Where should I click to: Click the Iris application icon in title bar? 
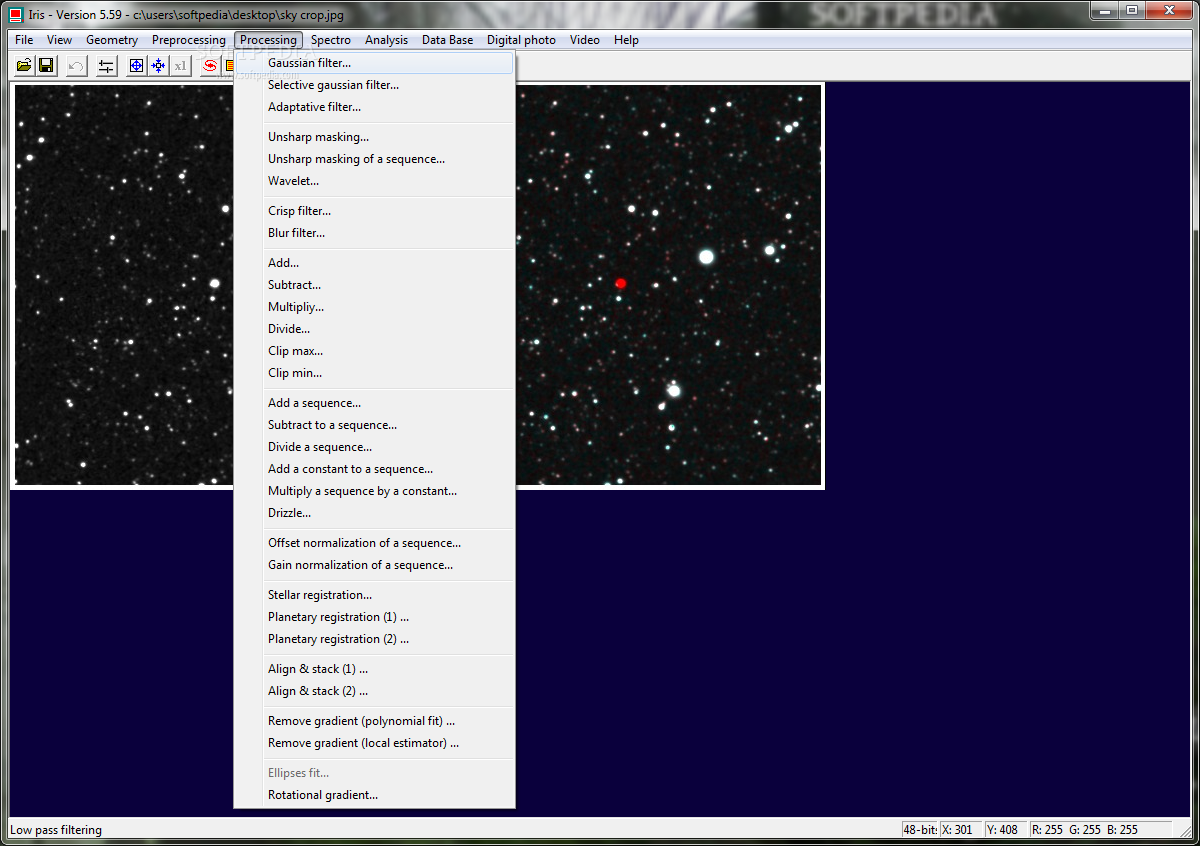16,13
